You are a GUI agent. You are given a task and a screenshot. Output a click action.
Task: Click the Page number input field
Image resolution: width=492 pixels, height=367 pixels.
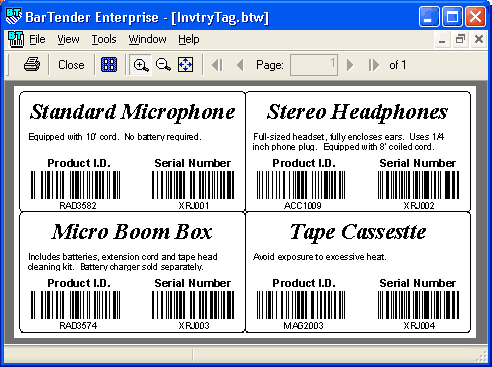(314, 65)
